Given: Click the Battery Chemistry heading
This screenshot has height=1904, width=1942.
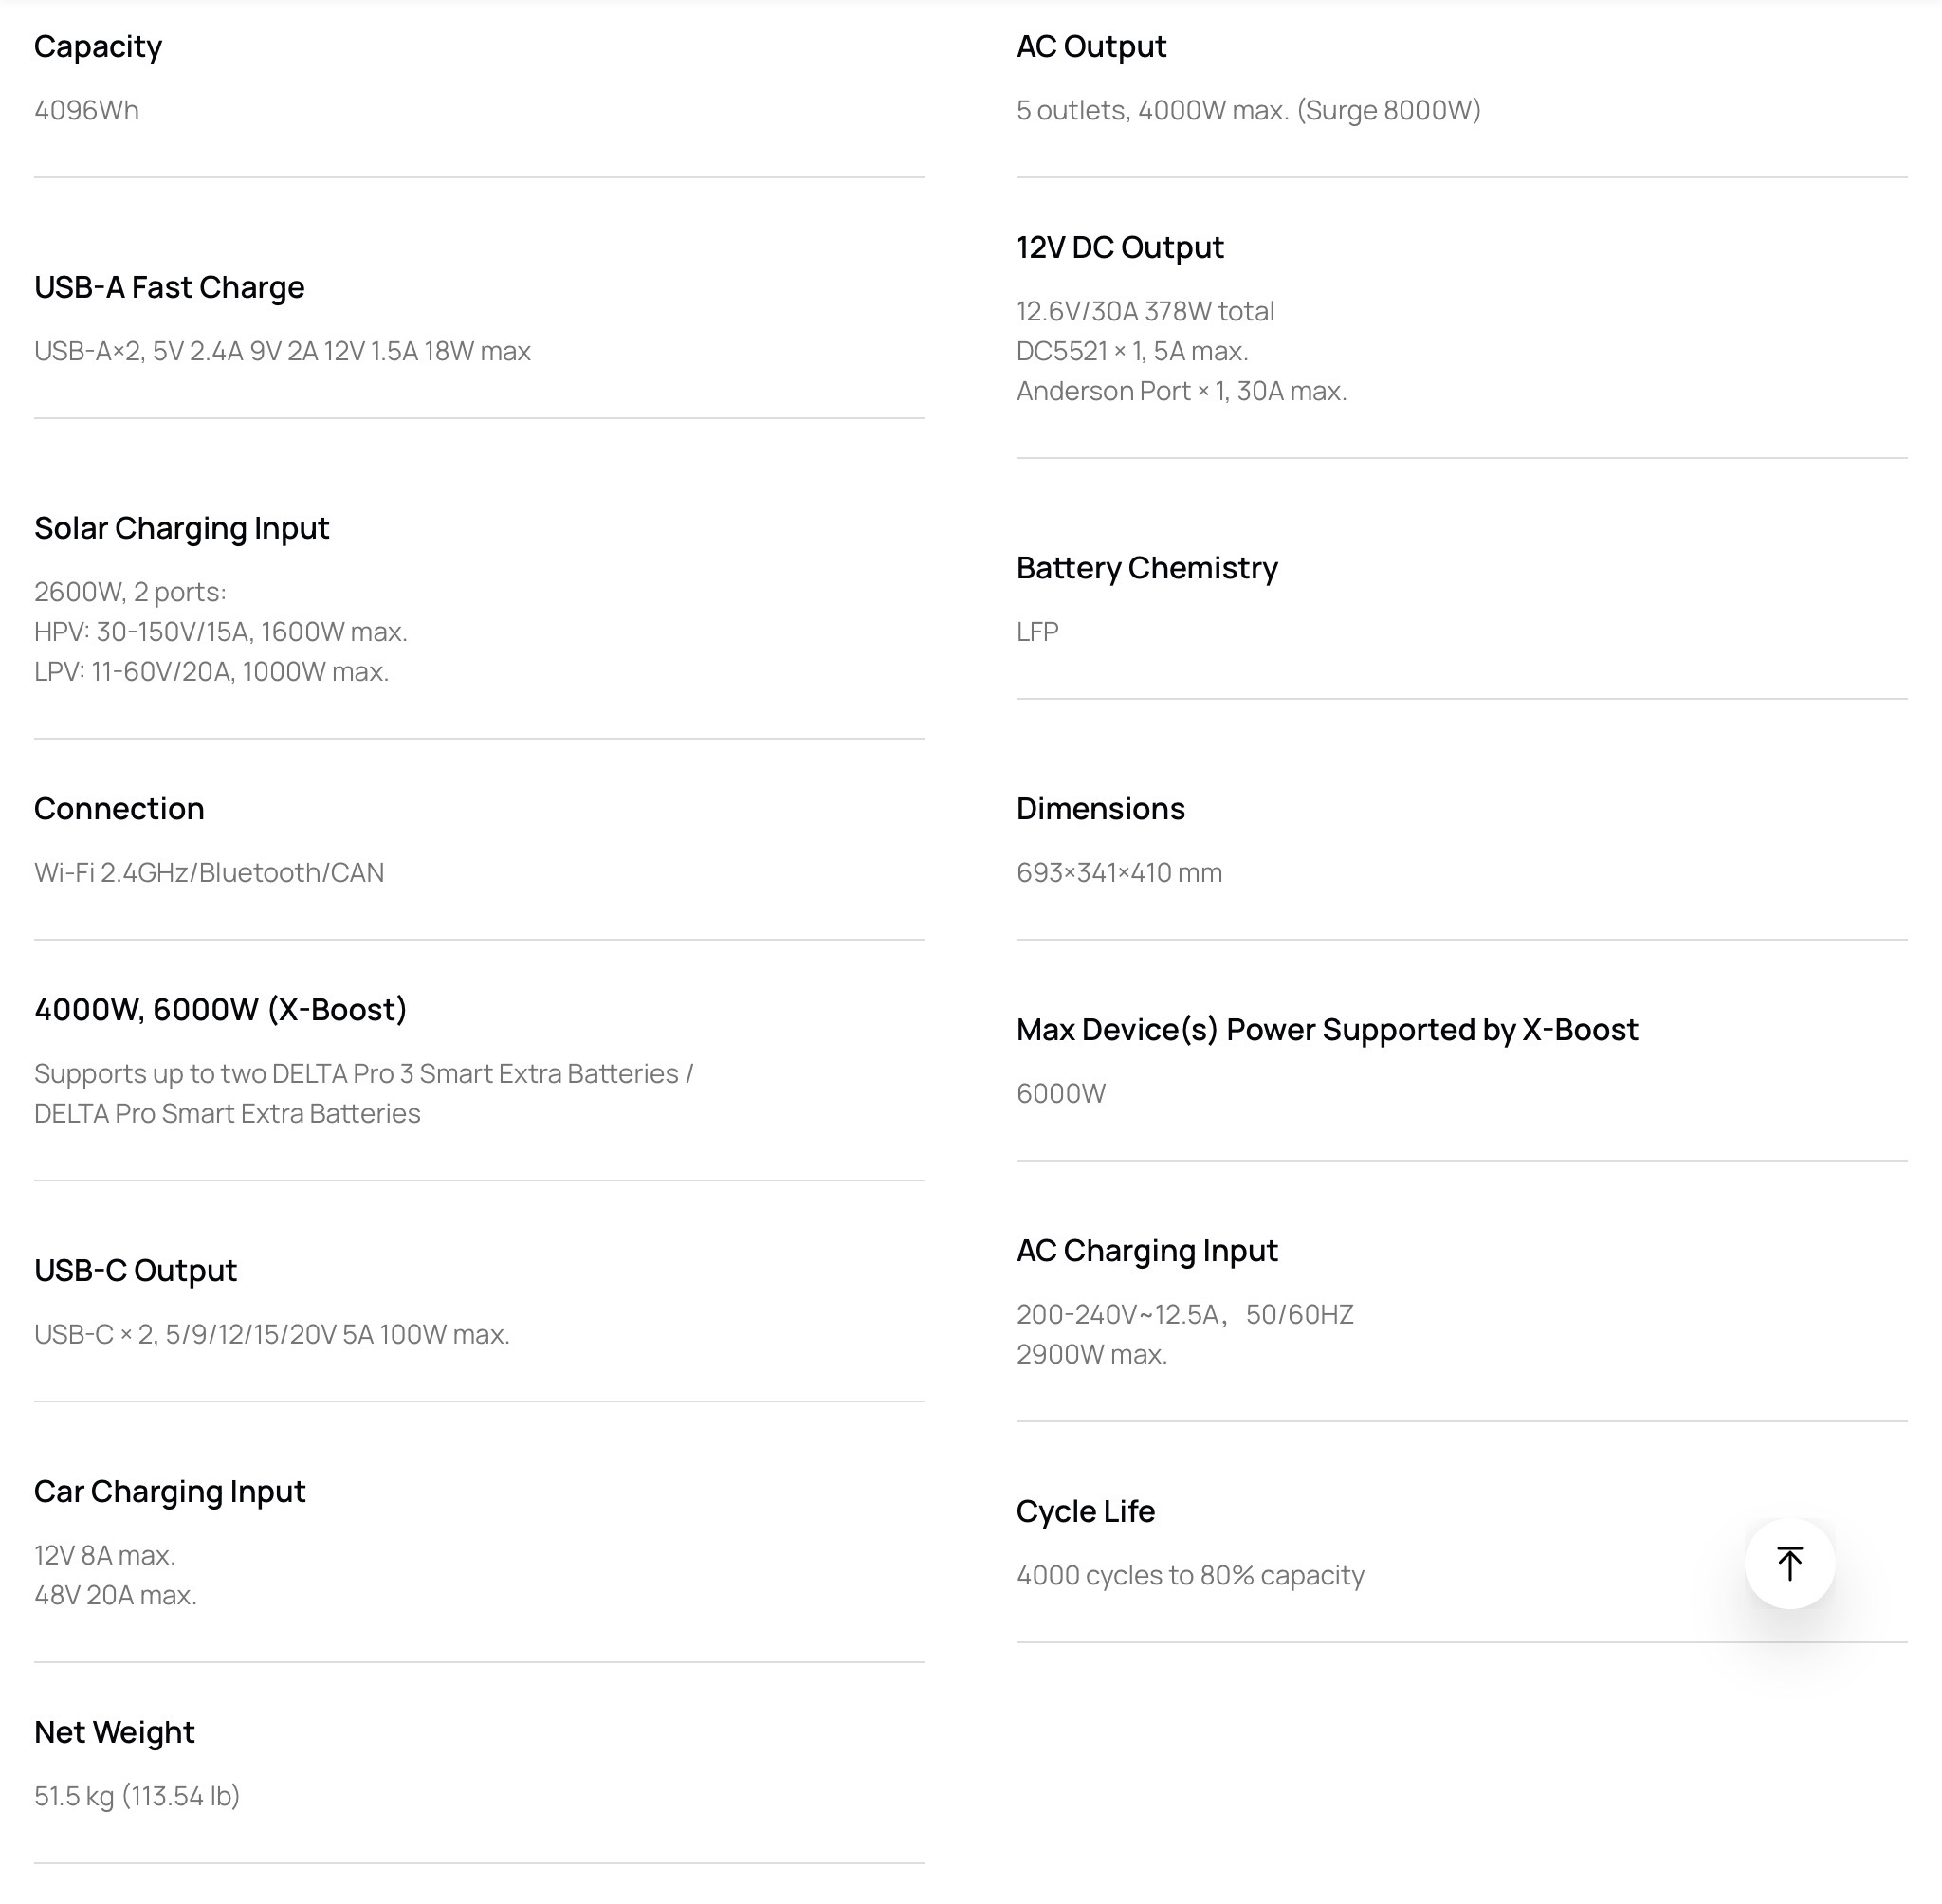Looking at the screenshot, I should tap(1146, 568).
